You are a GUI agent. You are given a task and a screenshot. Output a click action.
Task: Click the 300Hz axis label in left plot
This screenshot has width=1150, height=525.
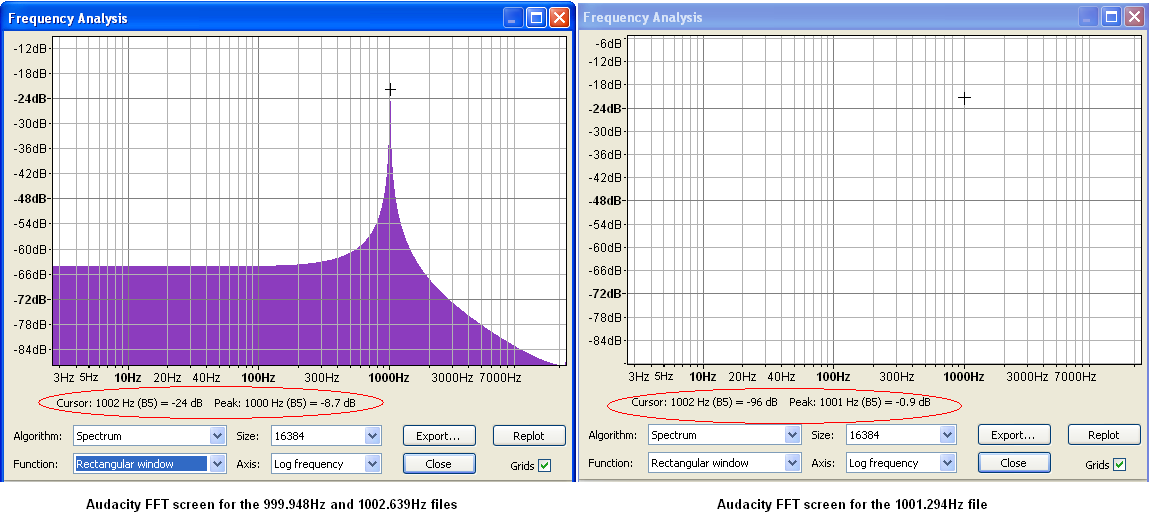point(322,377)
